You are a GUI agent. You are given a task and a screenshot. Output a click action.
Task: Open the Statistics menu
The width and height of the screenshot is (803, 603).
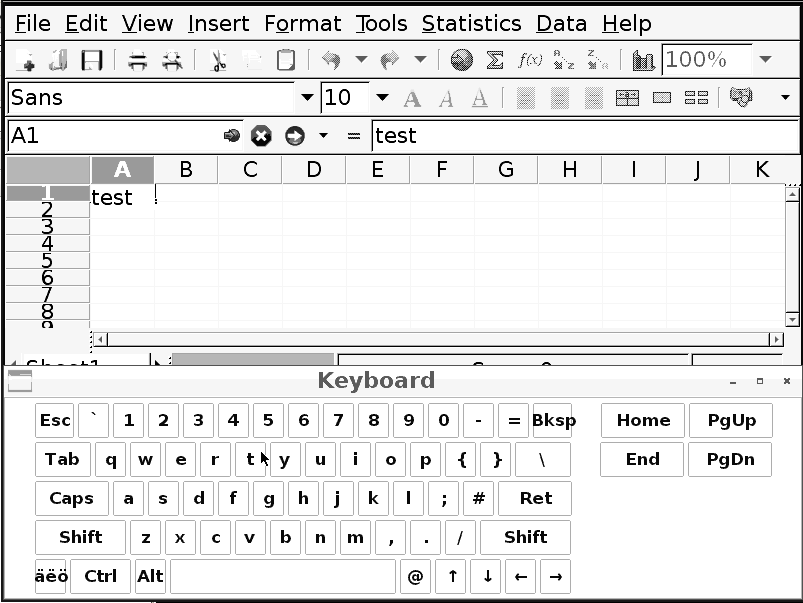click(x=471, y=23)
